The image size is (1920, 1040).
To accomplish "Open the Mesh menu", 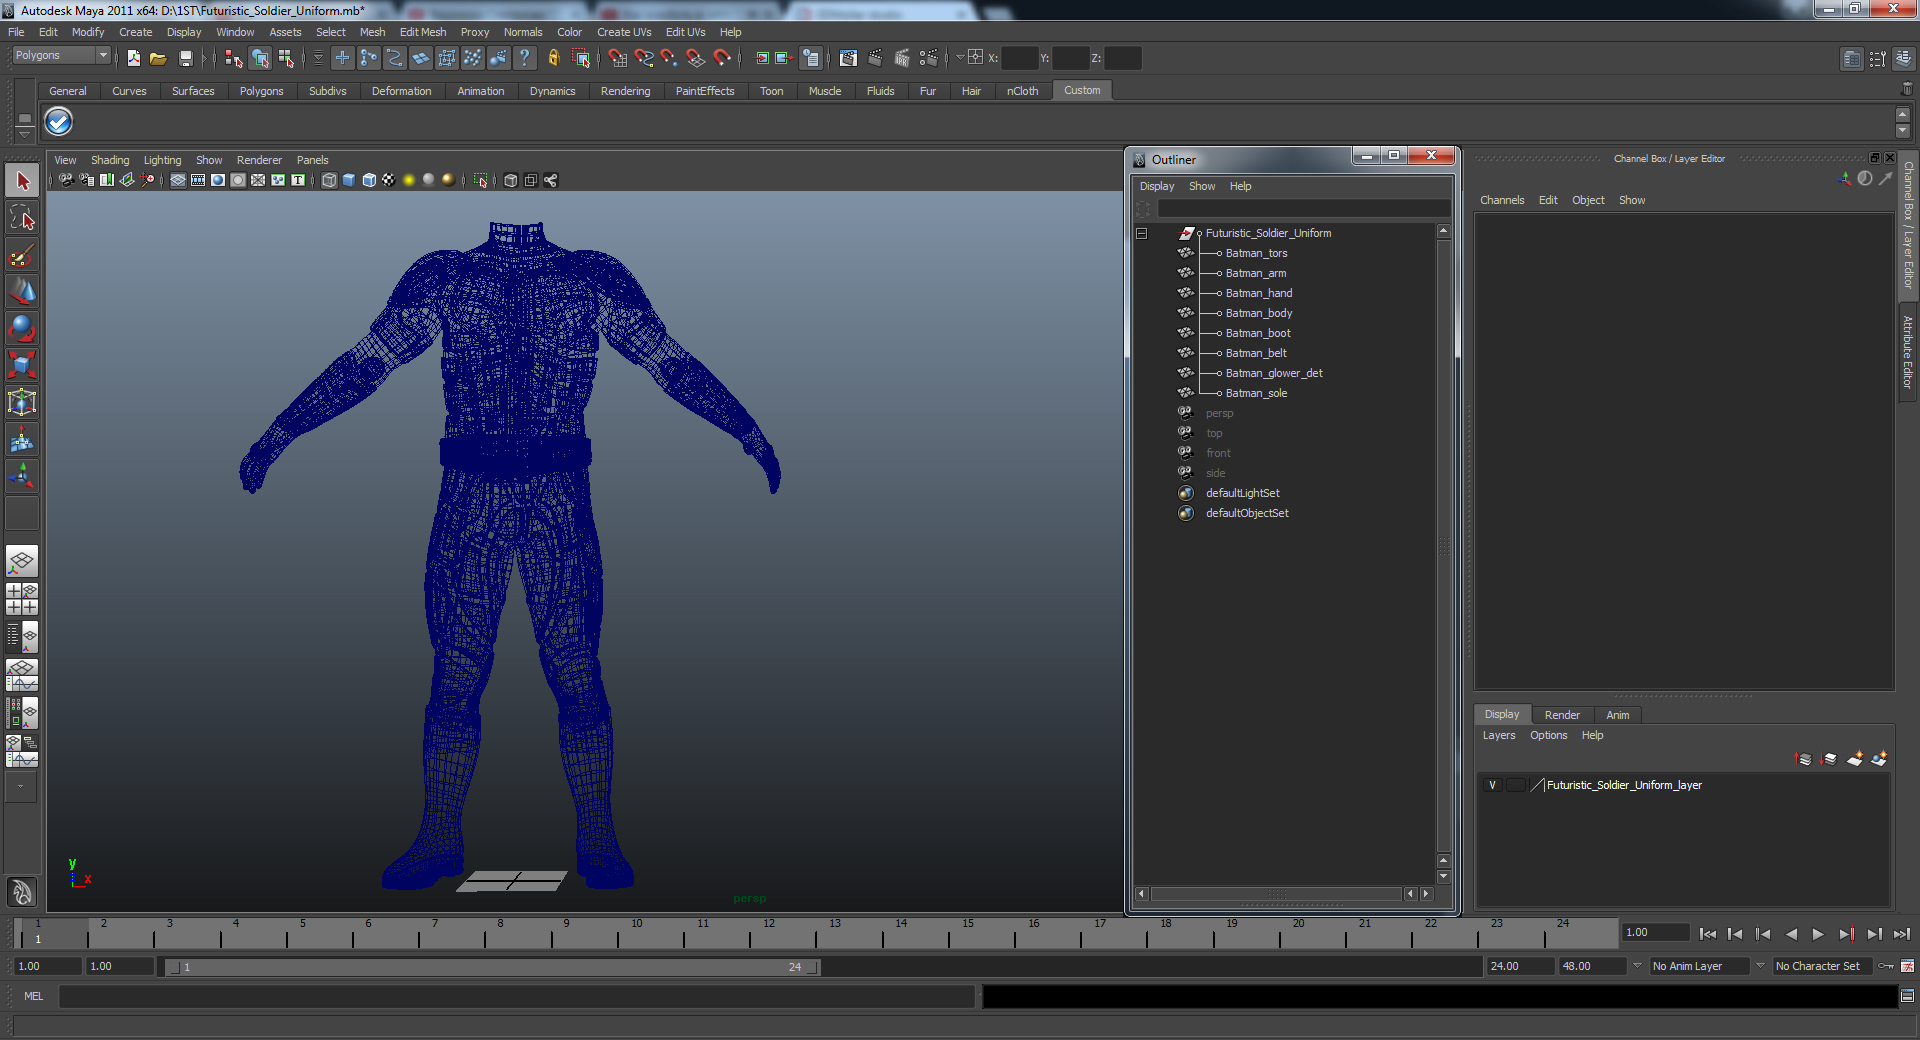I will click(372, 32).
